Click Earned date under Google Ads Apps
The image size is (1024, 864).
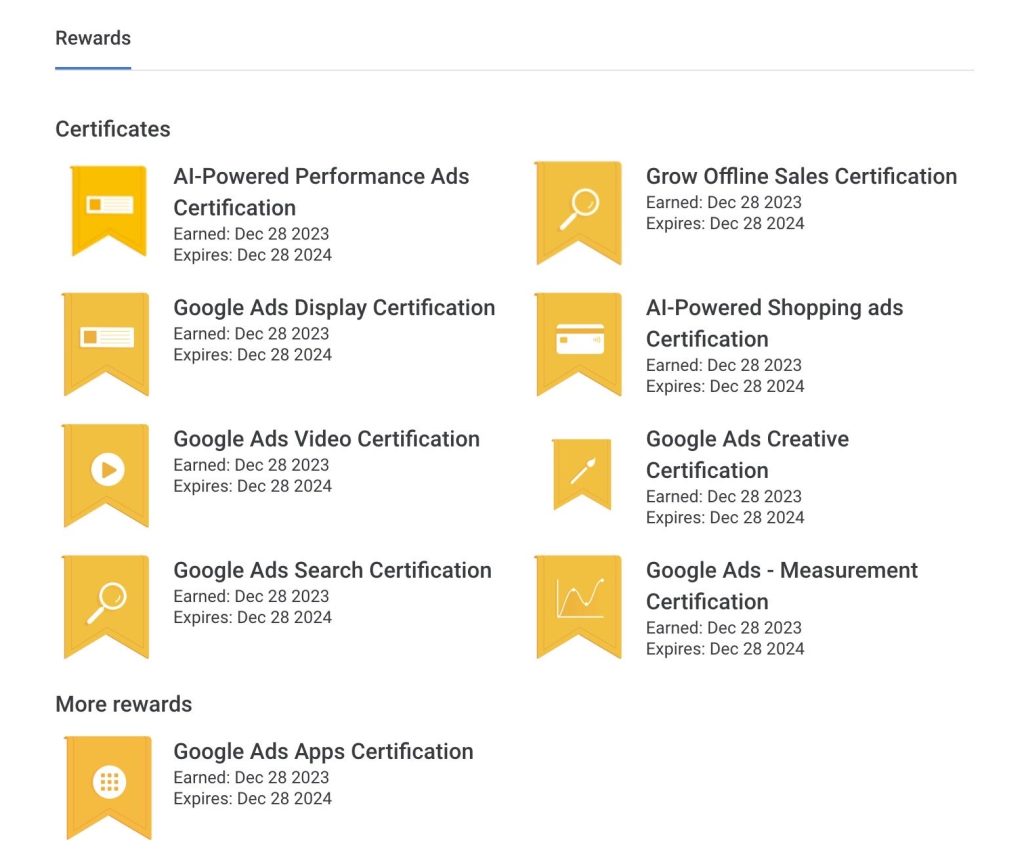(x=251, y=777)
